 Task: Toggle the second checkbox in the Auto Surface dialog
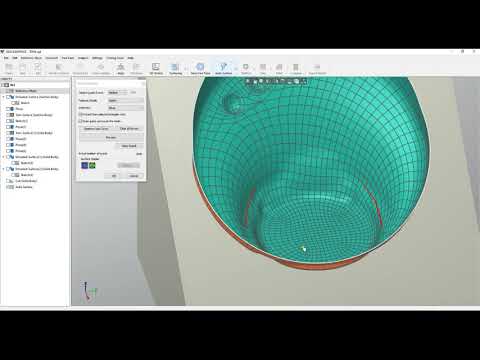pos(80,121)
